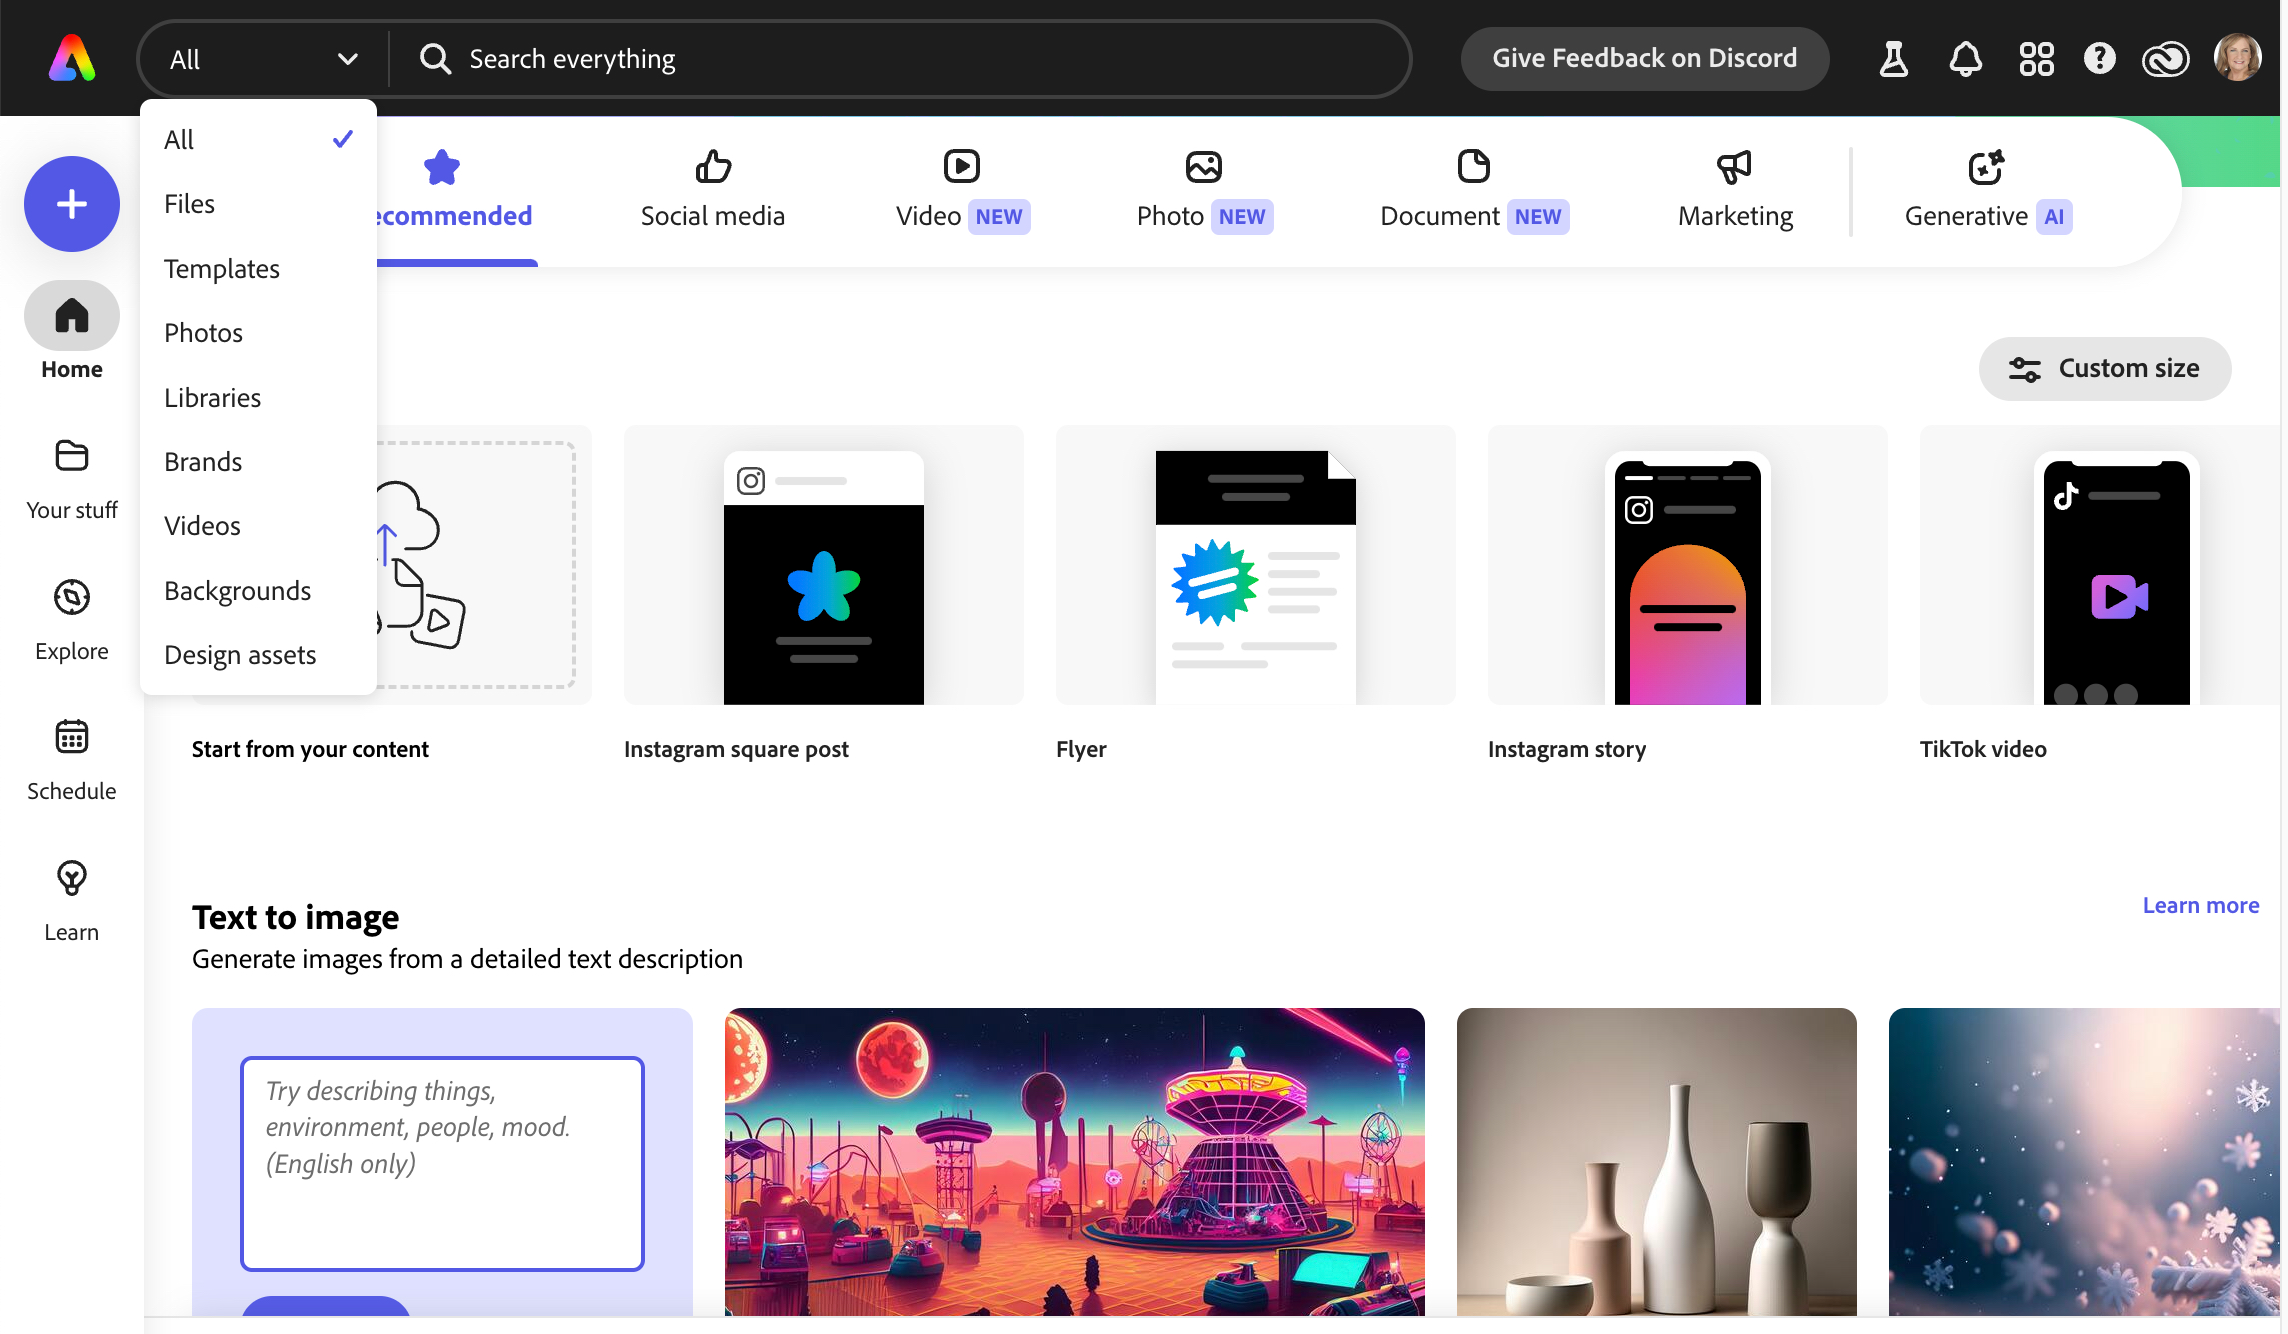Open the Creative Cloud icon
Screen dimensions: 2288x1334
pyautogui.click(x=2165, y=59)
